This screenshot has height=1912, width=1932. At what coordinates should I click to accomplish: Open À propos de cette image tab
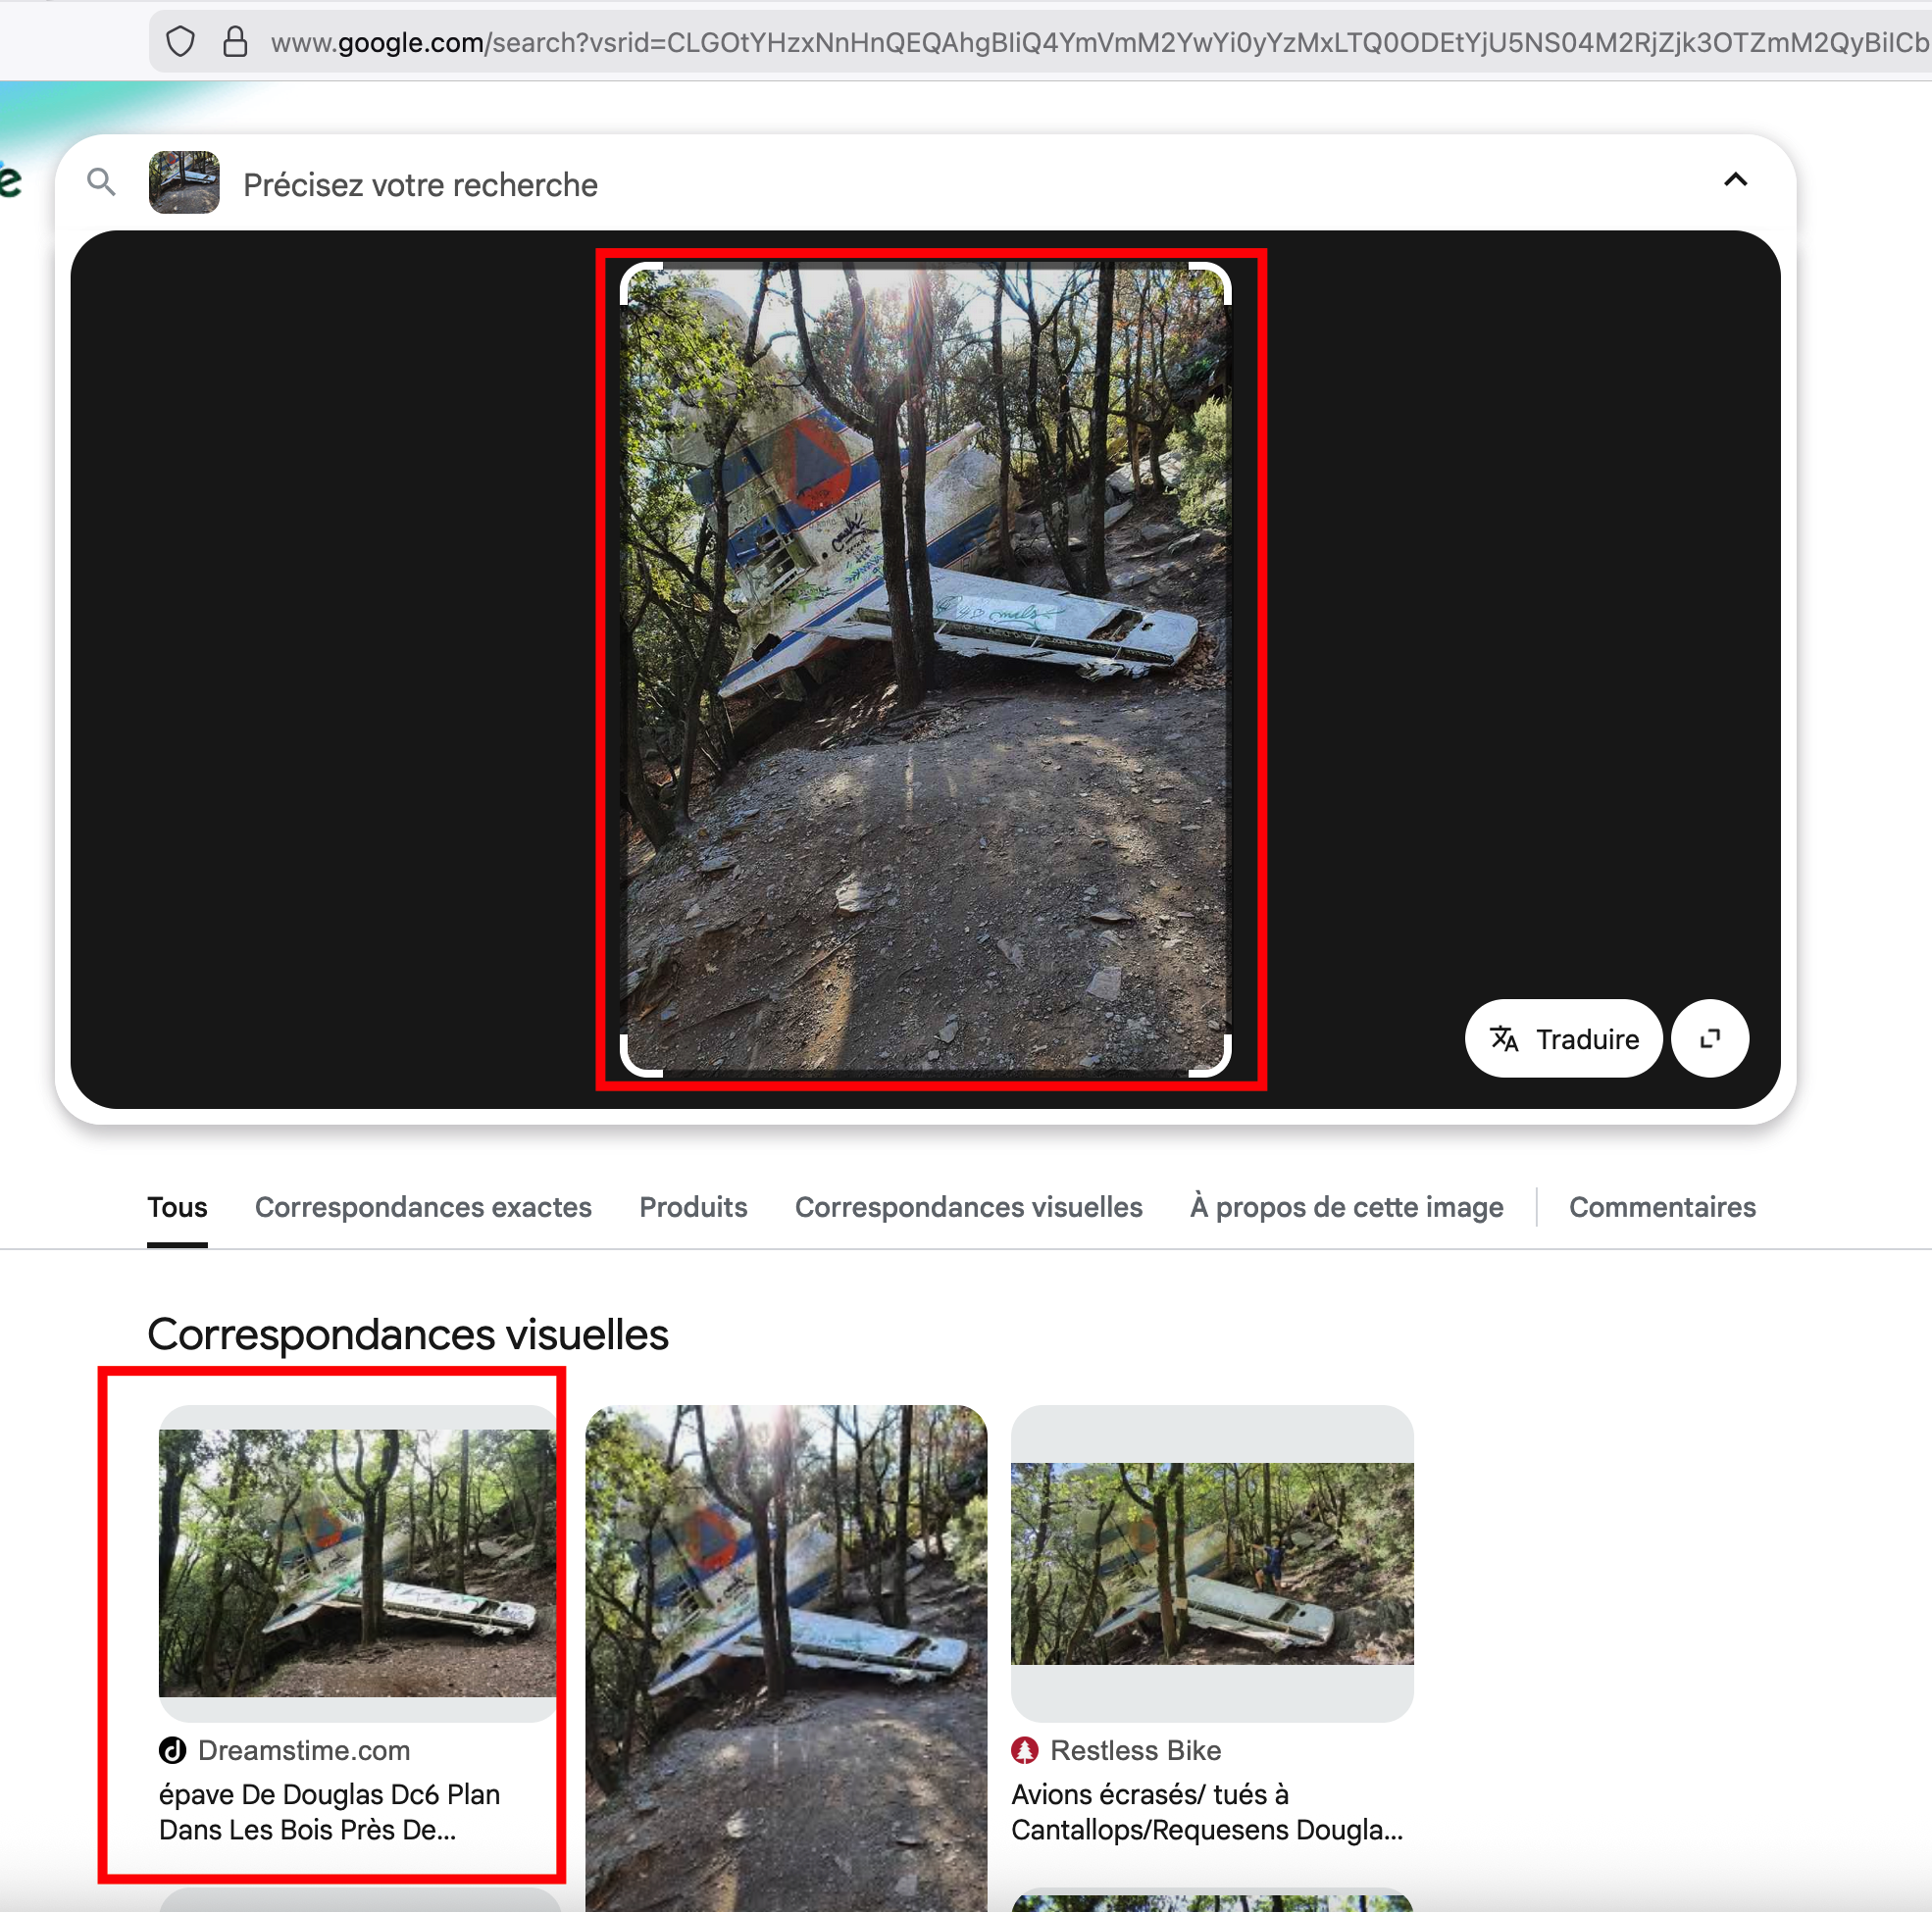pyautogui.click(x=1346, y=1207)
